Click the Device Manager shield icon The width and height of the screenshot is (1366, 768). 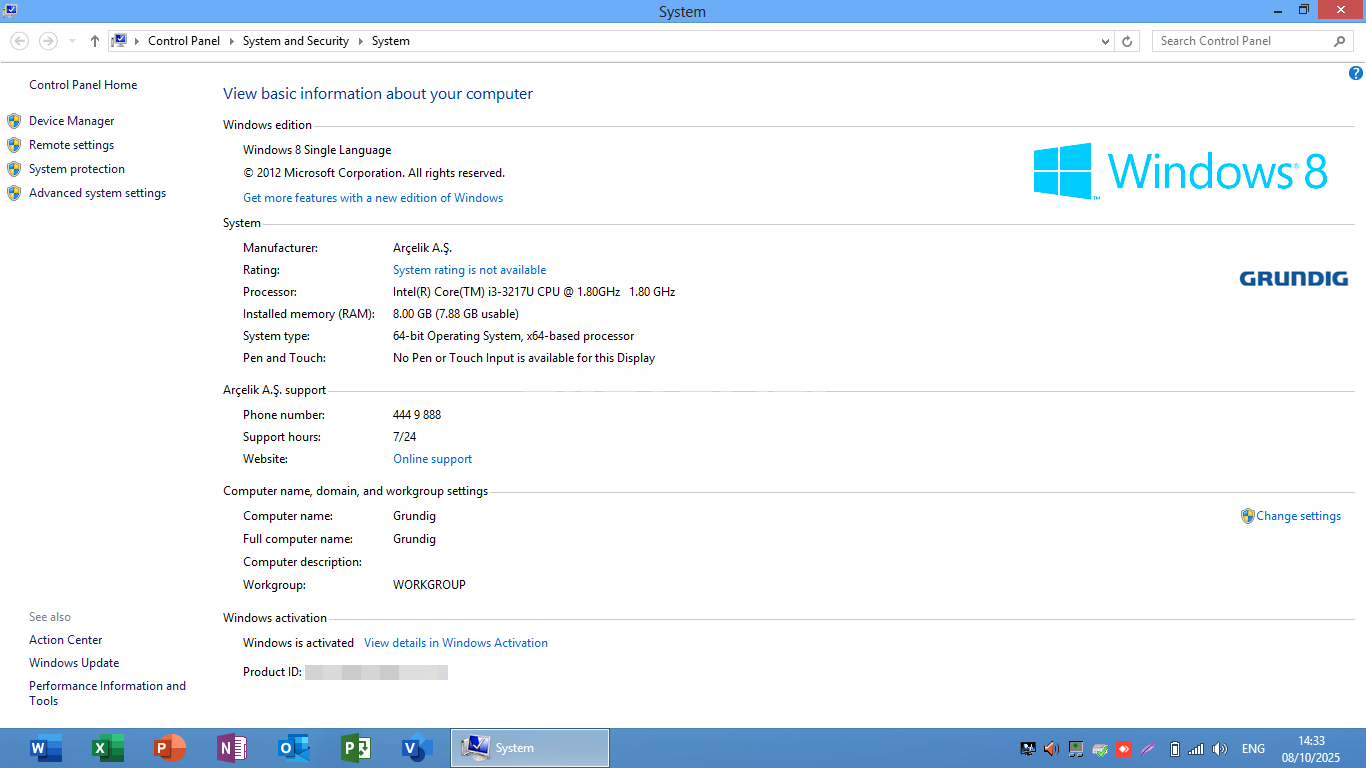coord(14,121)
